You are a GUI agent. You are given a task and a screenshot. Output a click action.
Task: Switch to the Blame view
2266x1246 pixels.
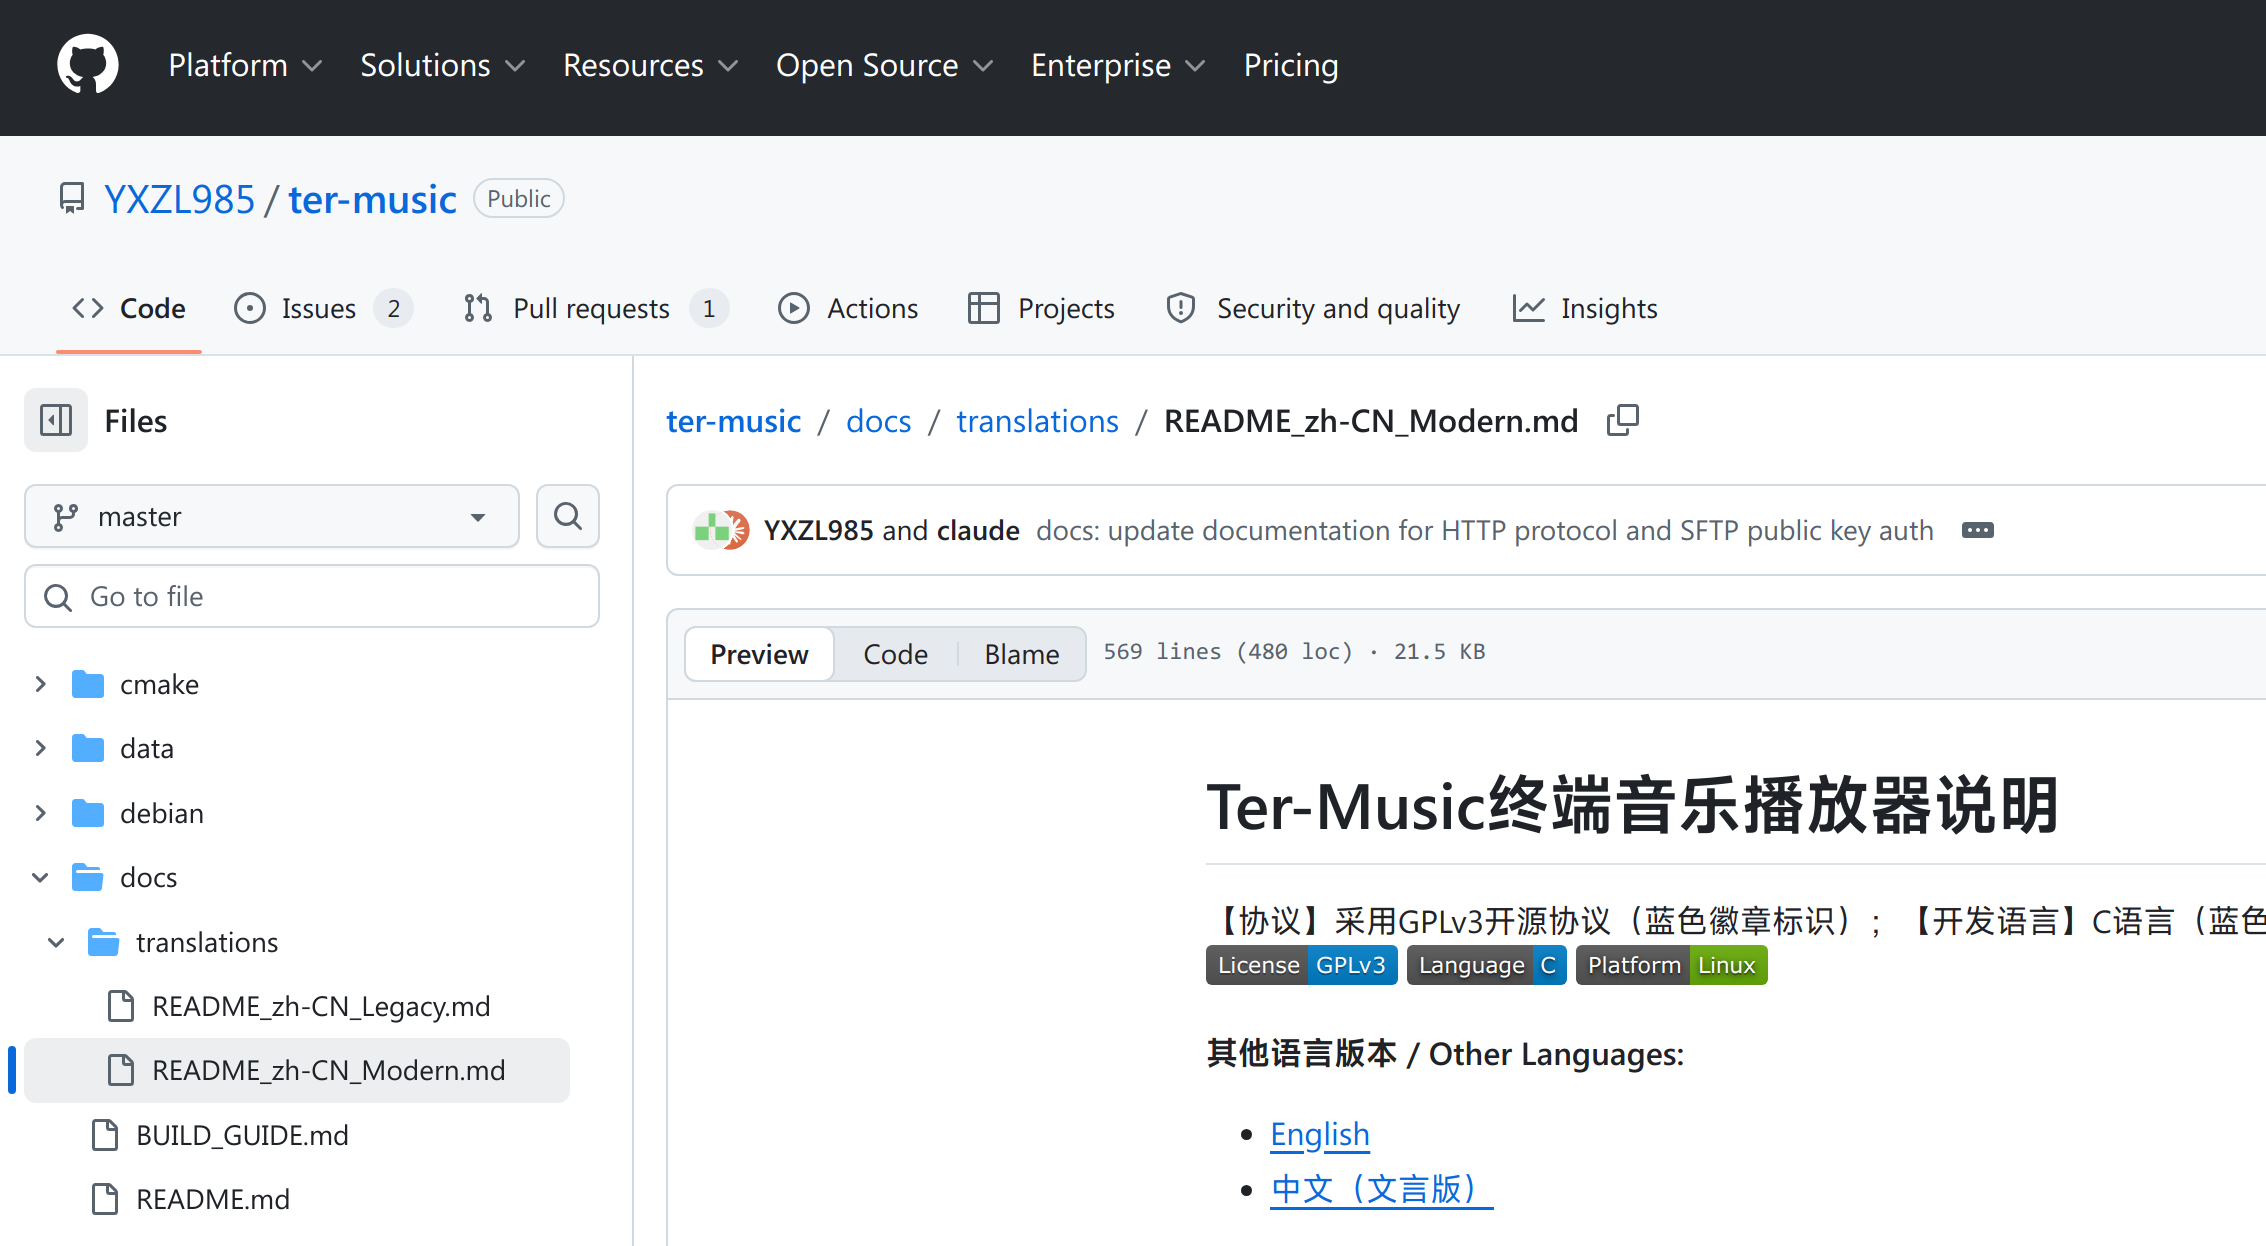[1021, 654]
